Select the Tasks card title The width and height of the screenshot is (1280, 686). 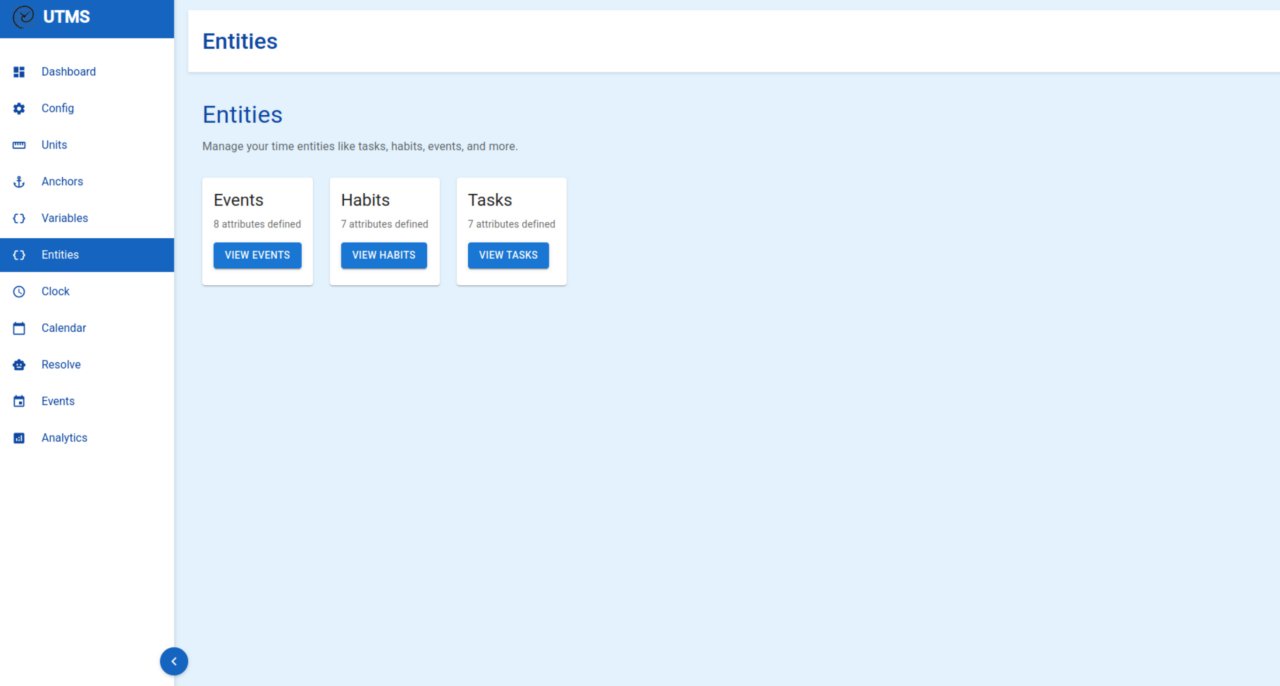490,200
